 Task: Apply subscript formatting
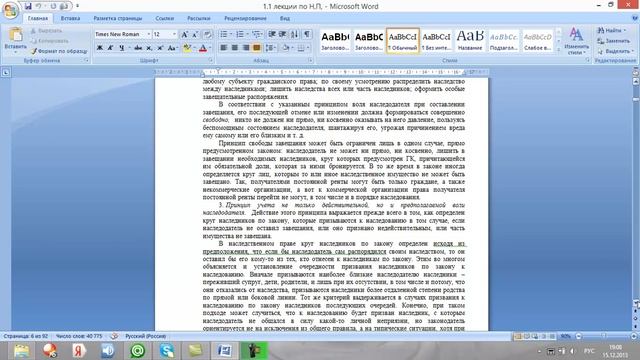tap(149, 48)
